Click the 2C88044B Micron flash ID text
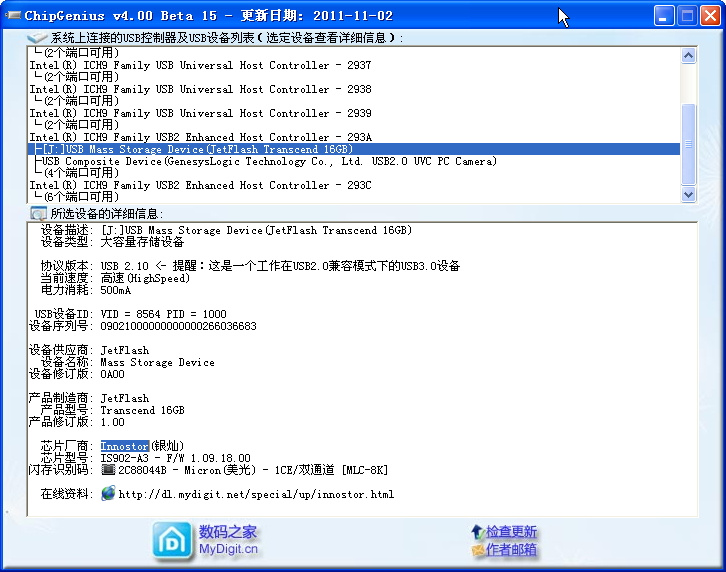Viewport: 726px width, 572px height. (253, 470)
